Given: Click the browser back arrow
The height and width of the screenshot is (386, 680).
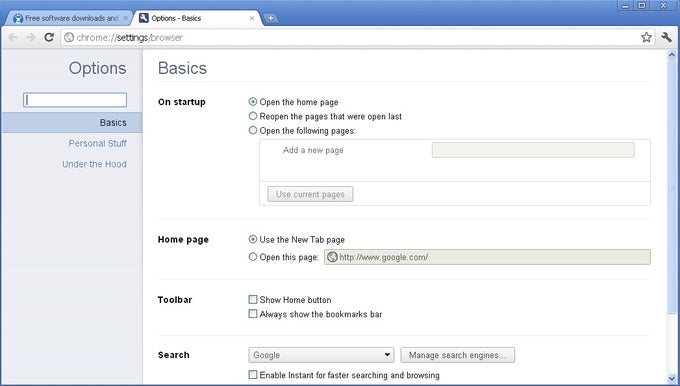Looking at the screenshot, I should (13, 38).
